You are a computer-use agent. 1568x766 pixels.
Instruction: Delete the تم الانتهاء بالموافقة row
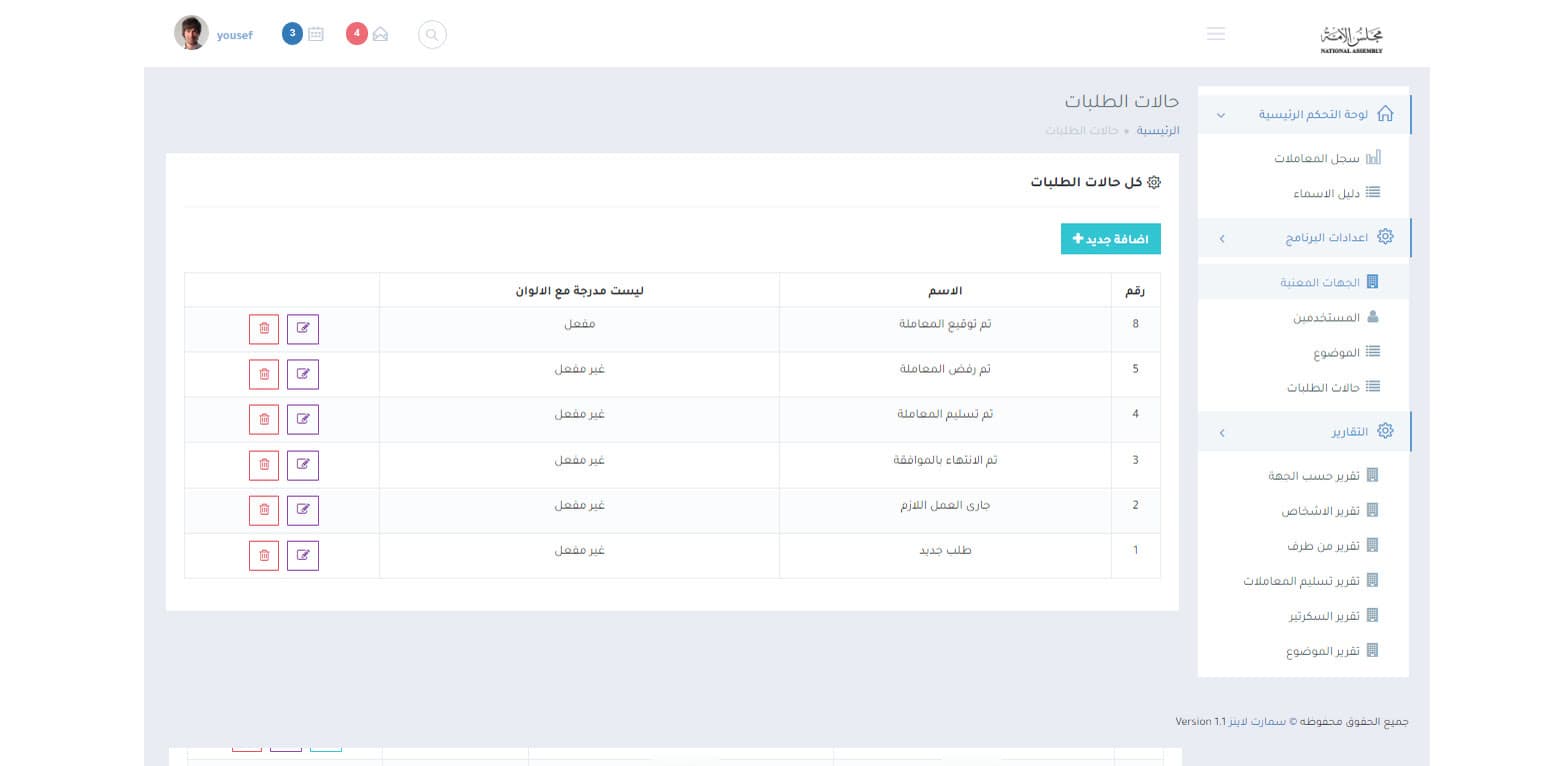click(x=264, y=465)
